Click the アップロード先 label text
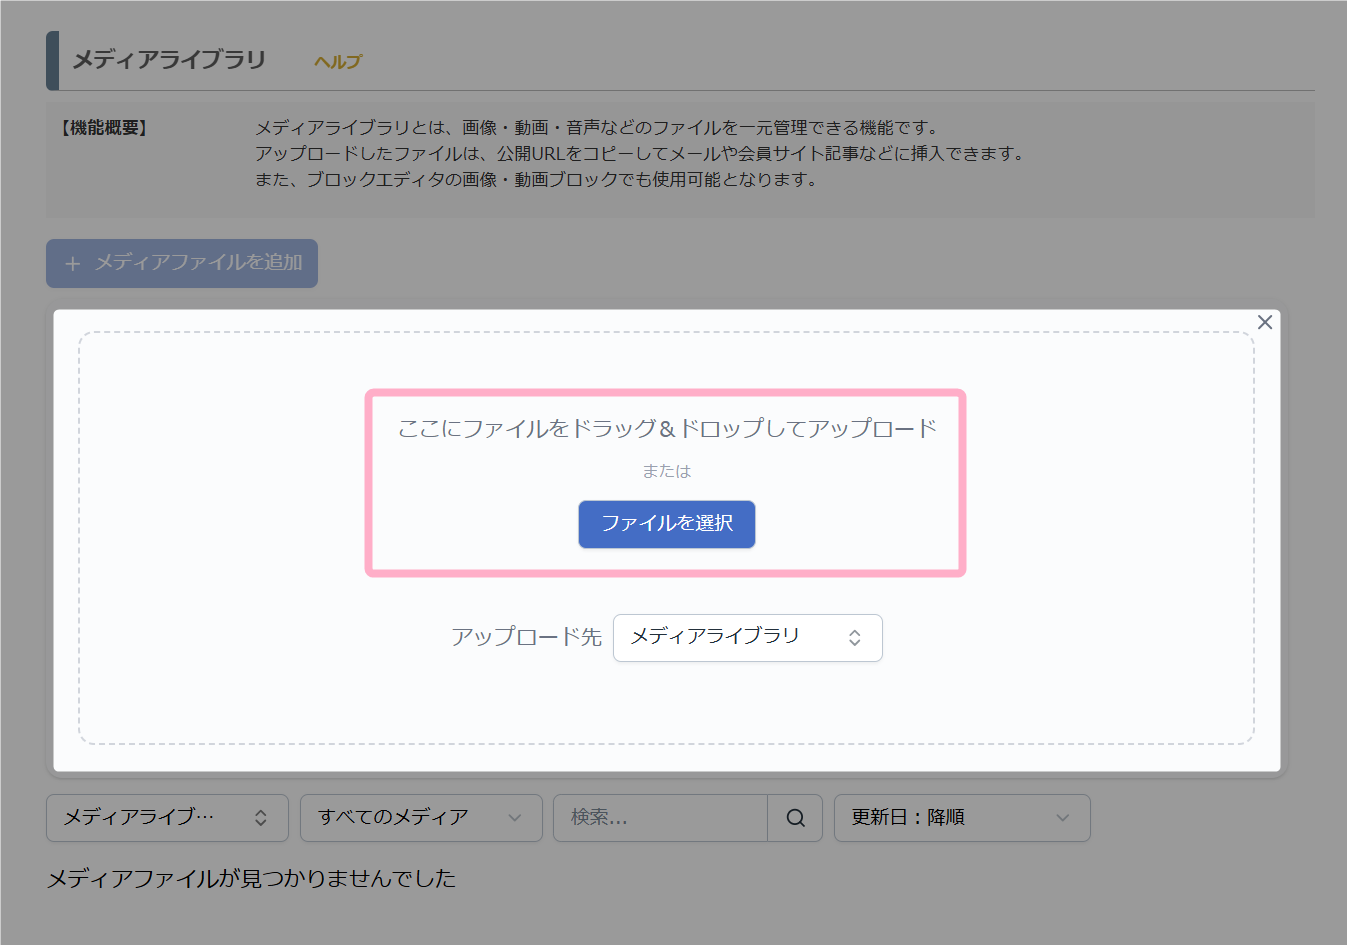 coord(526,637)
